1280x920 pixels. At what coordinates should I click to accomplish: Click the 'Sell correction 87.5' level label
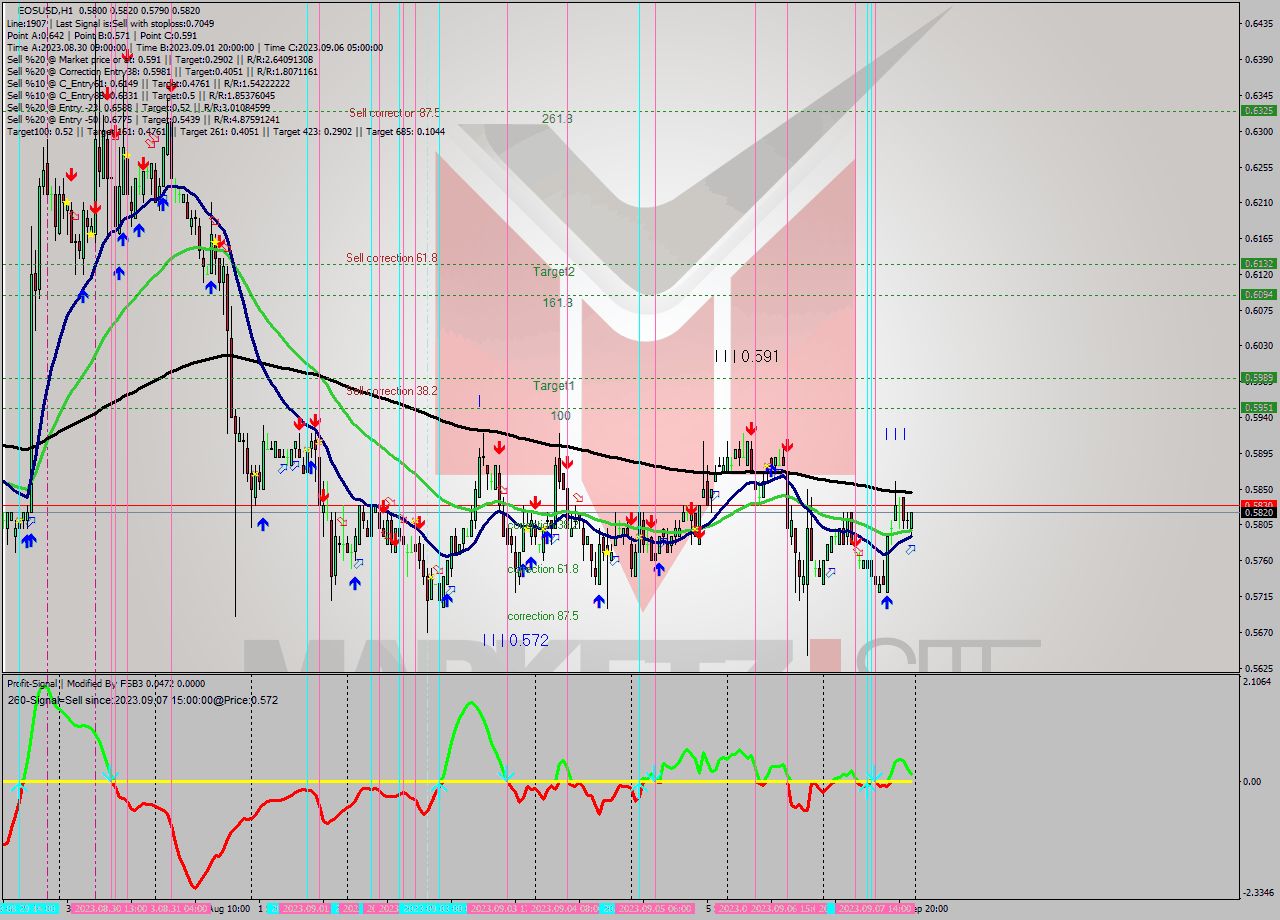(x=394, y=113)
